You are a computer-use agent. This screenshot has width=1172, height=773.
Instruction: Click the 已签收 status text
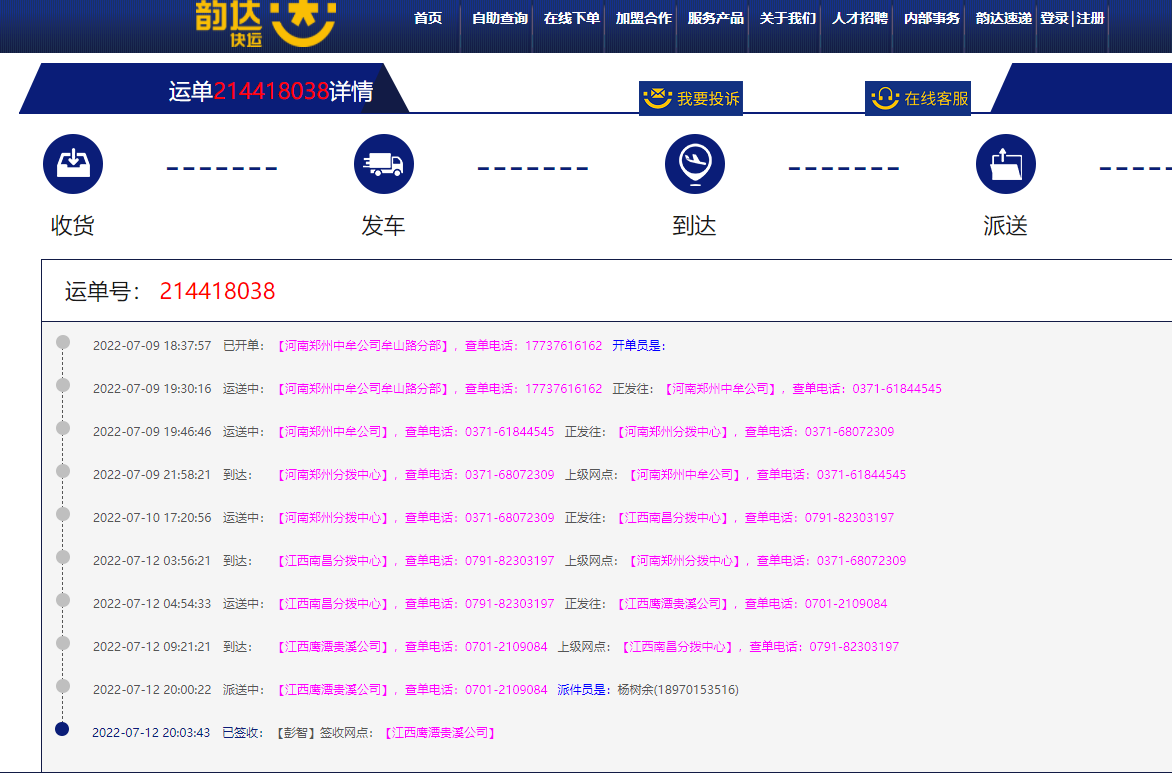243,733
